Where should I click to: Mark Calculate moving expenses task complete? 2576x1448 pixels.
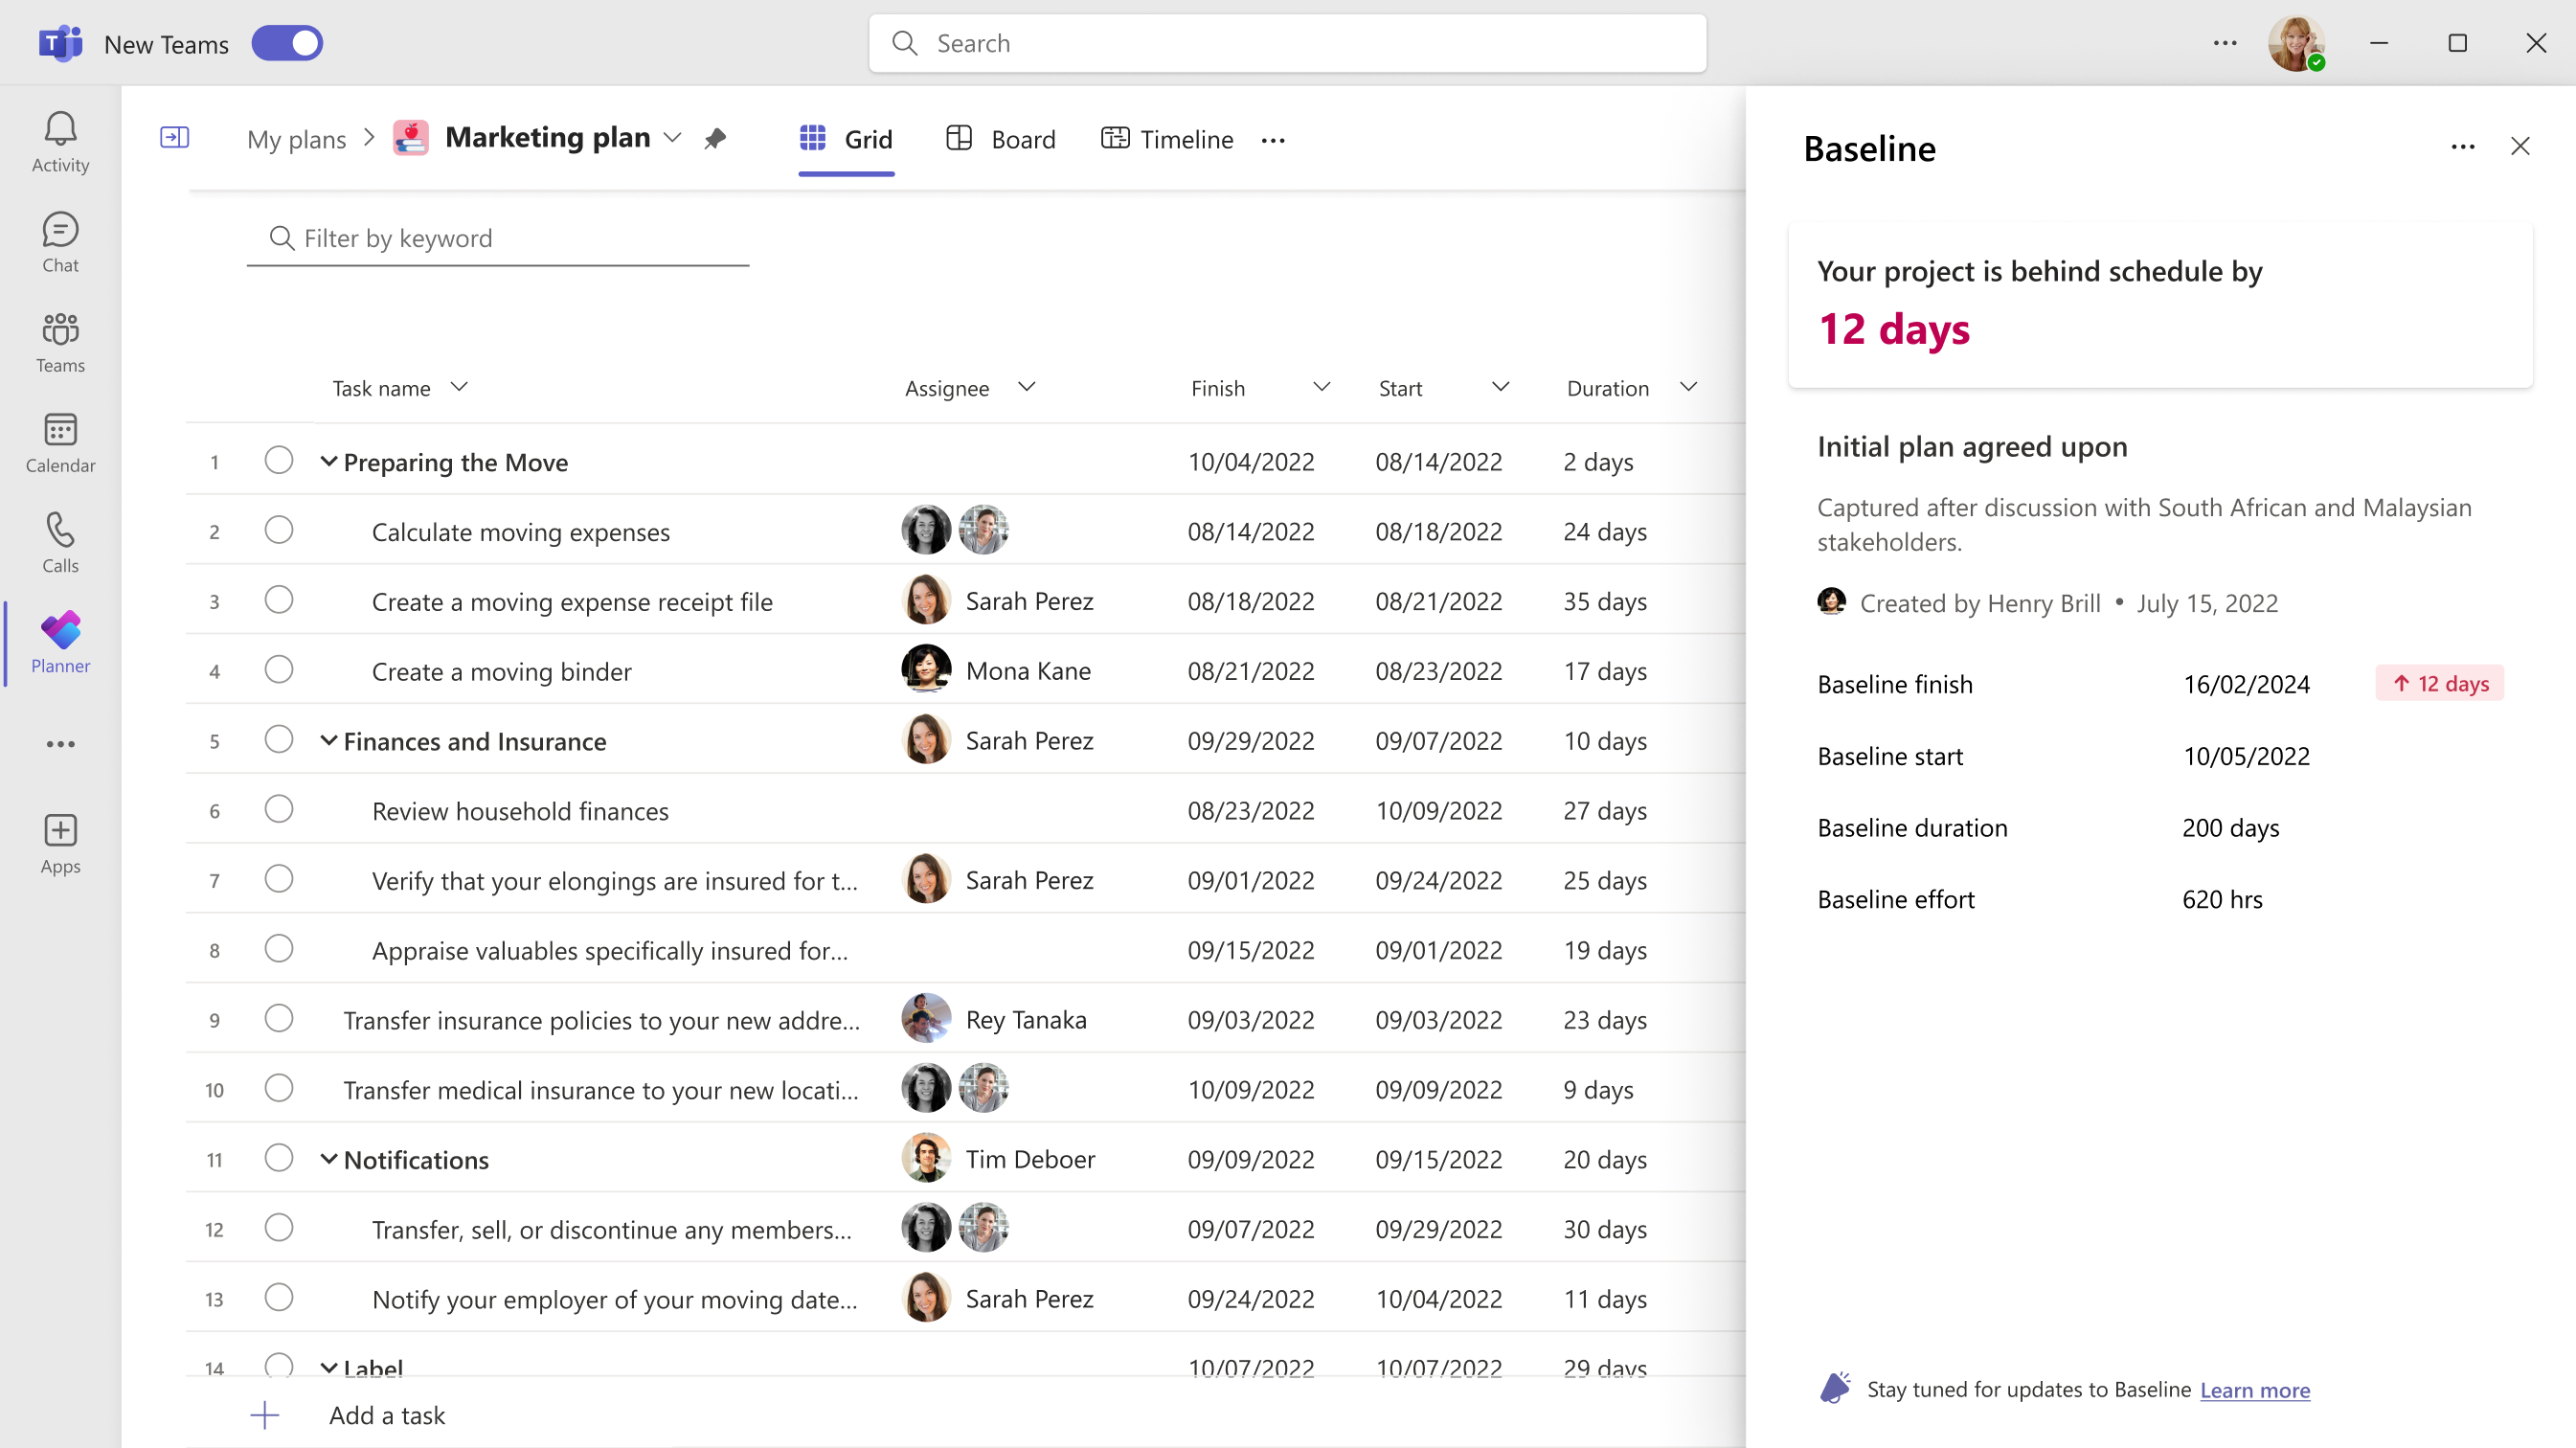[x=279, y=530]
